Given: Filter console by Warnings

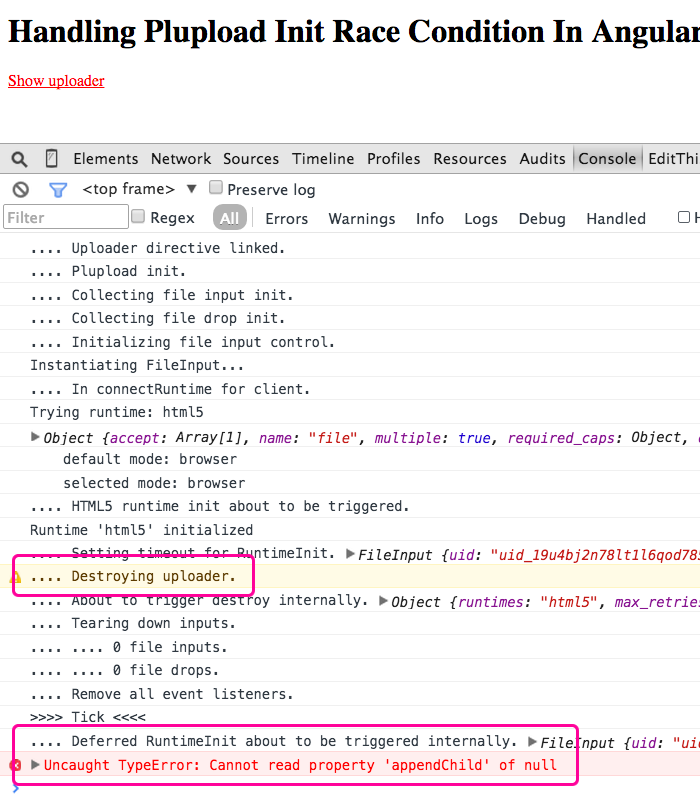Looking at the screenshot, I should (x=362, y=219).
